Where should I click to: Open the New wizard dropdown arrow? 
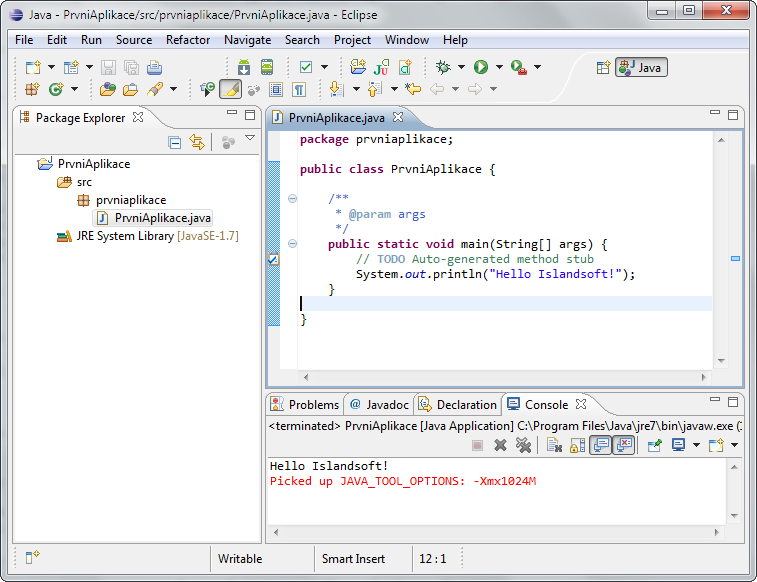(x=51, y=67)
